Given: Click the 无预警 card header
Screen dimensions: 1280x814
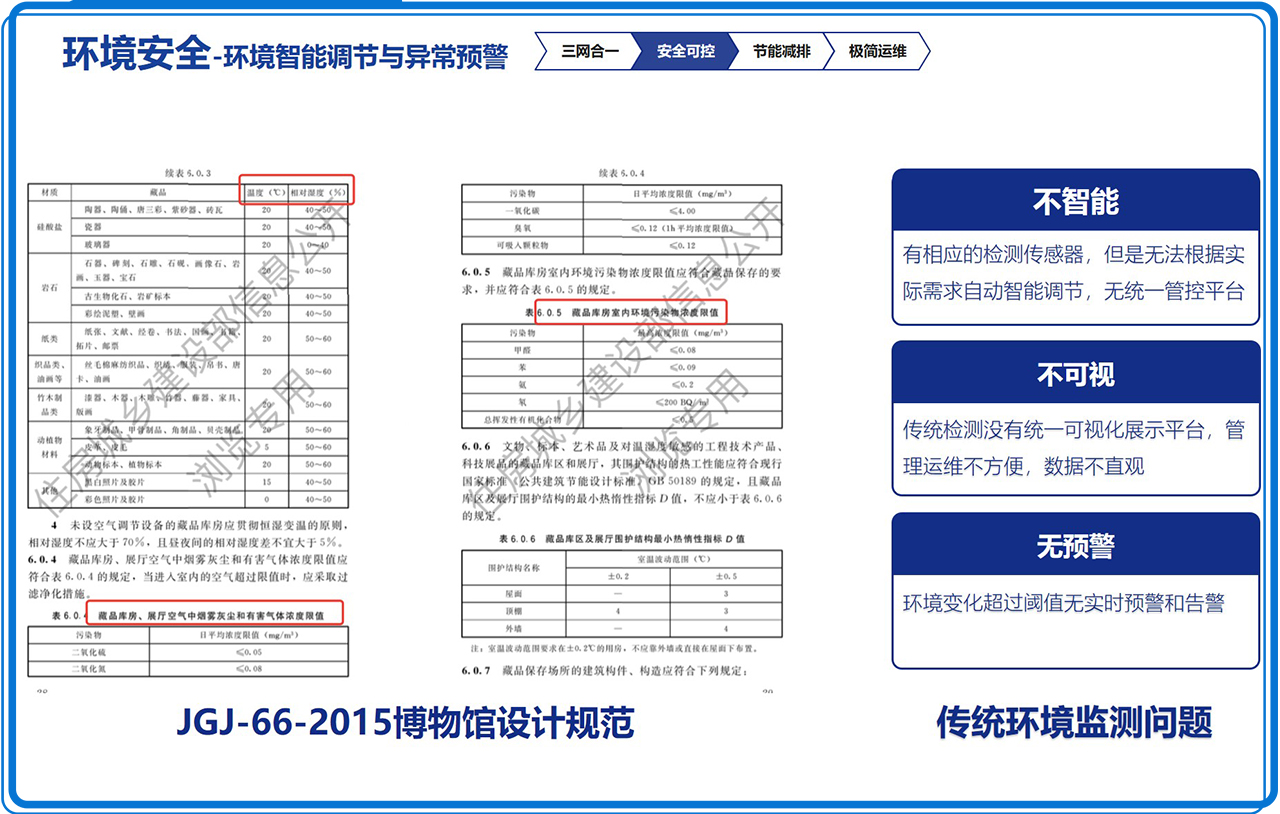Looking at the screenshot, I should click(x=1075, y=546).
